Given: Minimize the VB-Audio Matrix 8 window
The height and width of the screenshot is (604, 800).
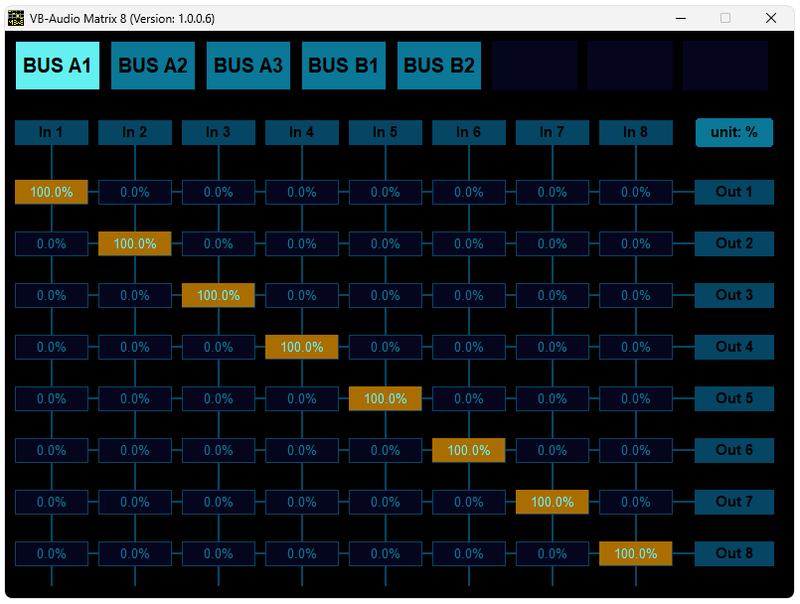Looking at the screenshot, I should click(x=681, y=18).
